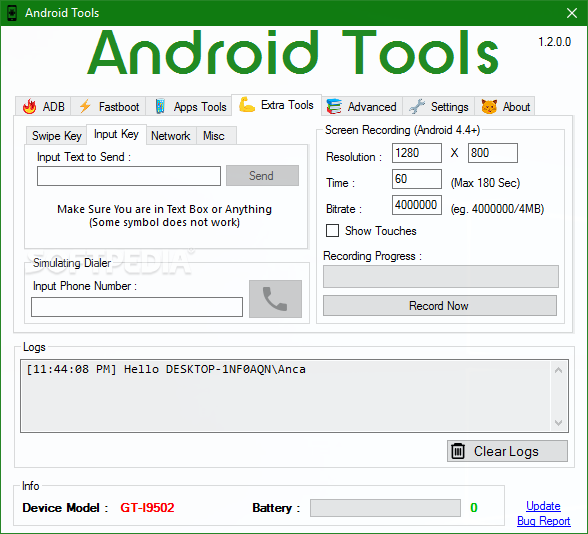Click the battery value 0
This screenshot has width=588, height=534.
click(x=474, y=508)
